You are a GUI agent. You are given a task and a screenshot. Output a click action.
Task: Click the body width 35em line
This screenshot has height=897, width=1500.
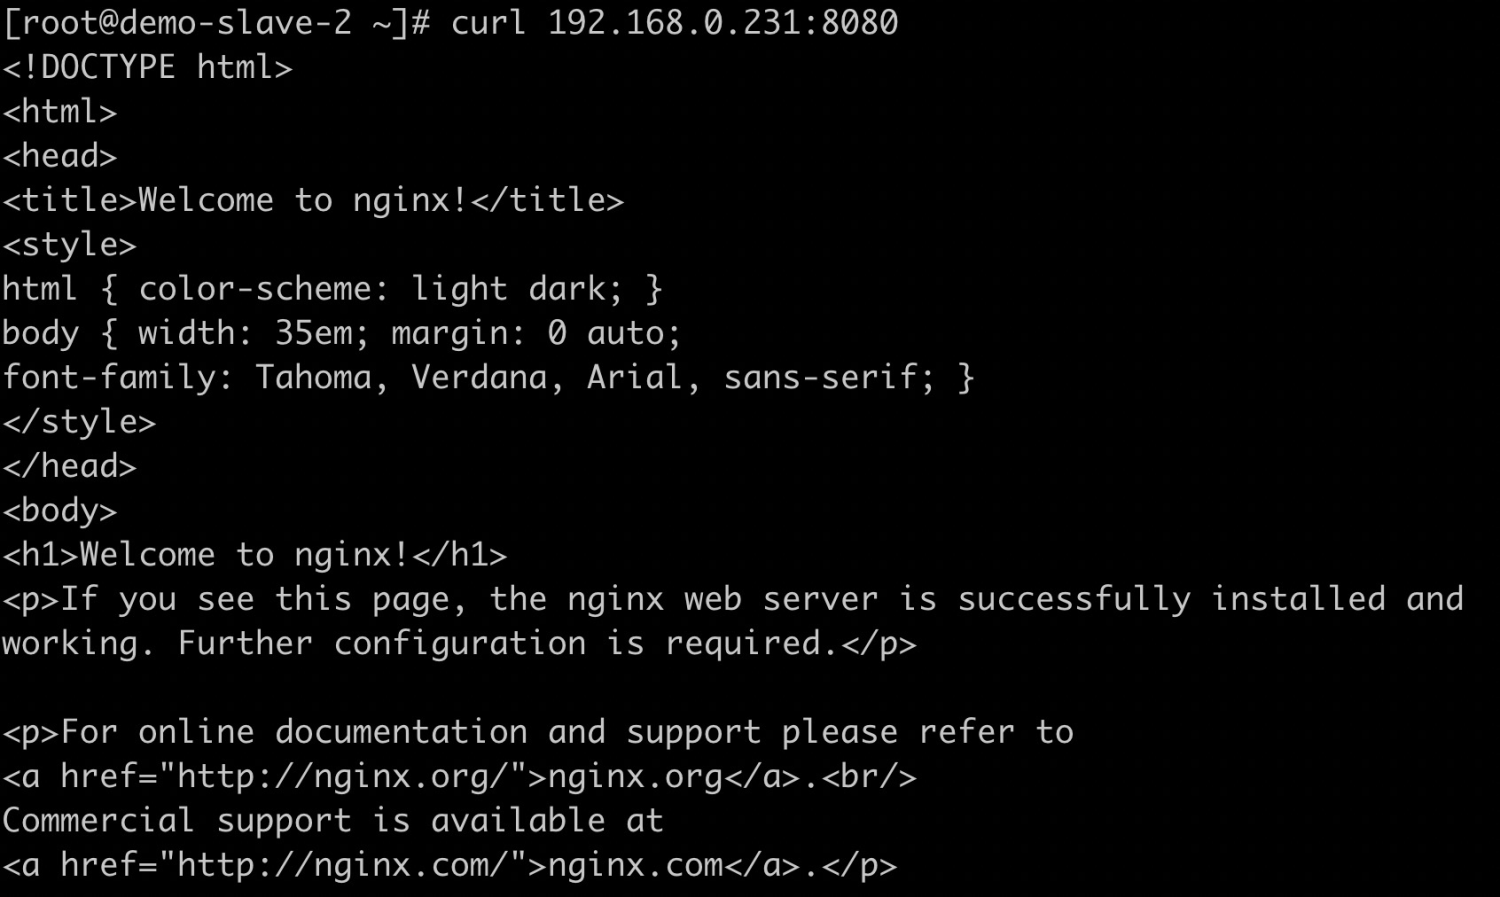[341, 333]
